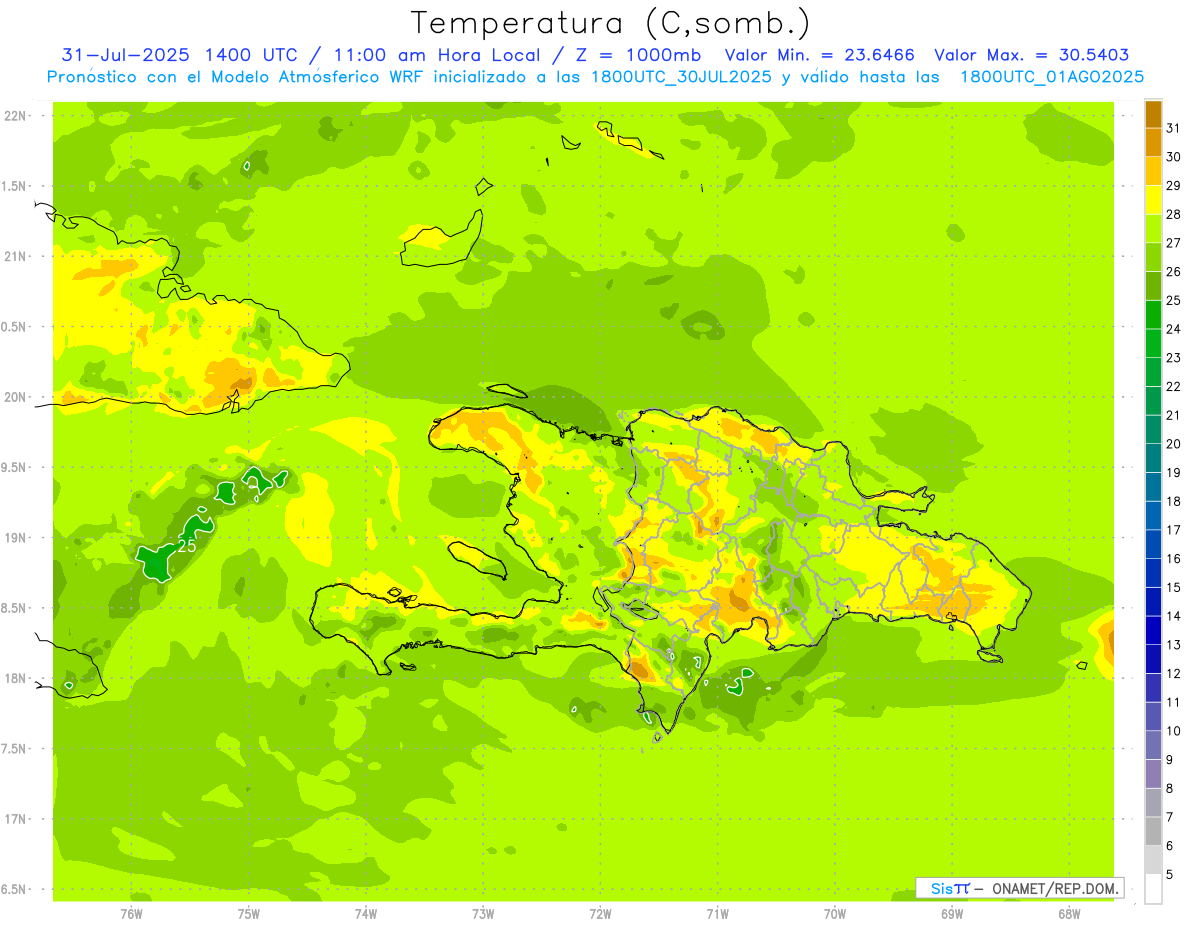Click the "9.5N" latitude axis label
Viewport: 1200px width, 927px height.
[x=15, y=467]
